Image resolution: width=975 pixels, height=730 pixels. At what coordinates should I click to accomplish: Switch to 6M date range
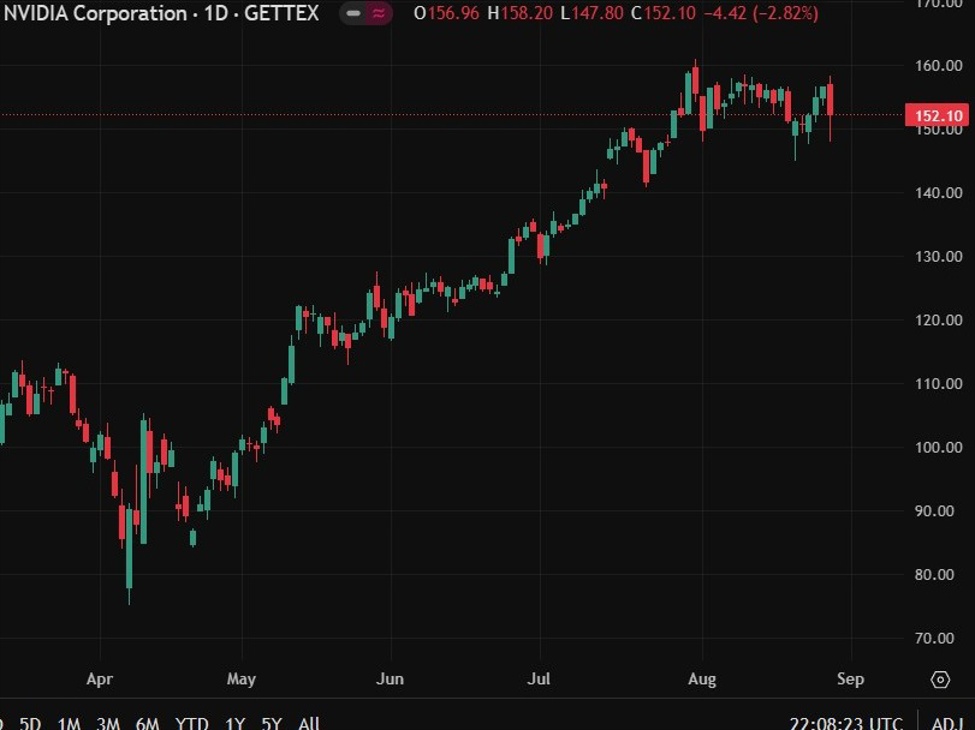click(146, 723)
